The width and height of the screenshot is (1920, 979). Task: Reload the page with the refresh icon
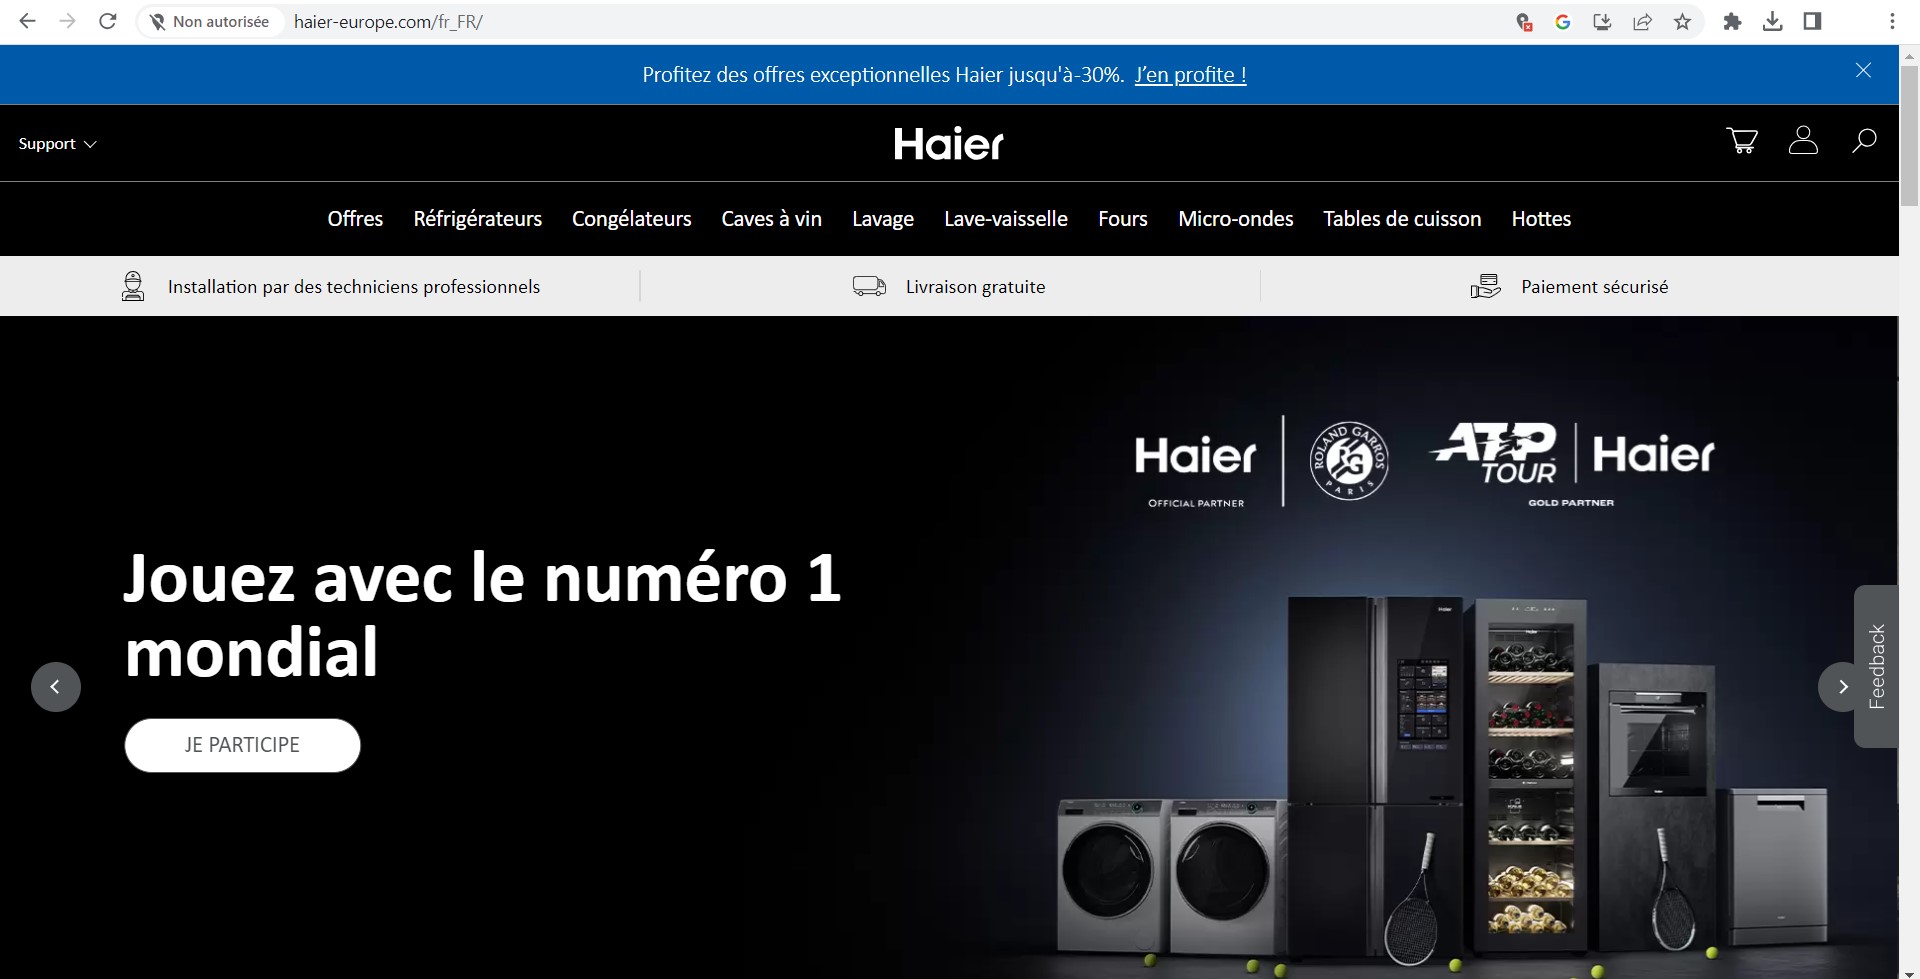pyautogui.click(x=108, y=22)
